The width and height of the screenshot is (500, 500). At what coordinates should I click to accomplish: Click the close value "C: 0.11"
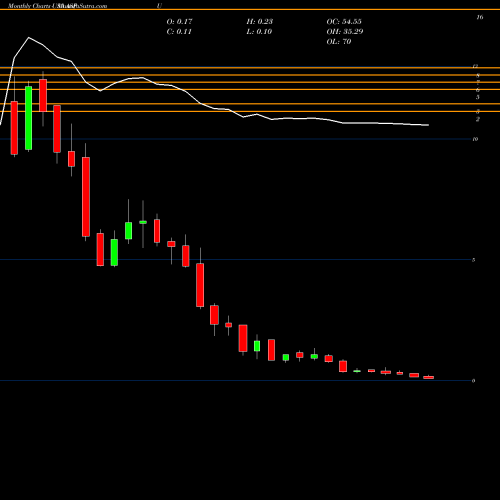pyautogui.click(x=179, y=32)
